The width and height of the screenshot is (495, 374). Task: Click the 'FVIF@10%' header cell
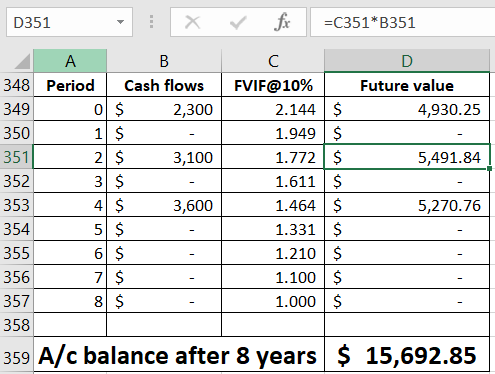coord(273,85)
